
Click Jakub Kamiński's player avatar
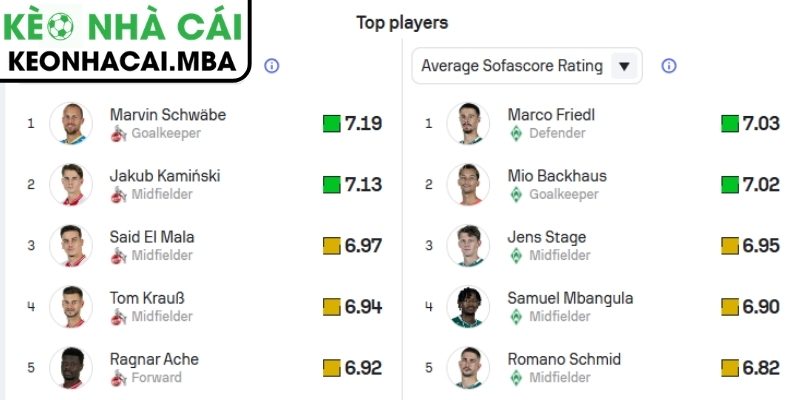pyautogui.click(x=70, y=184)
